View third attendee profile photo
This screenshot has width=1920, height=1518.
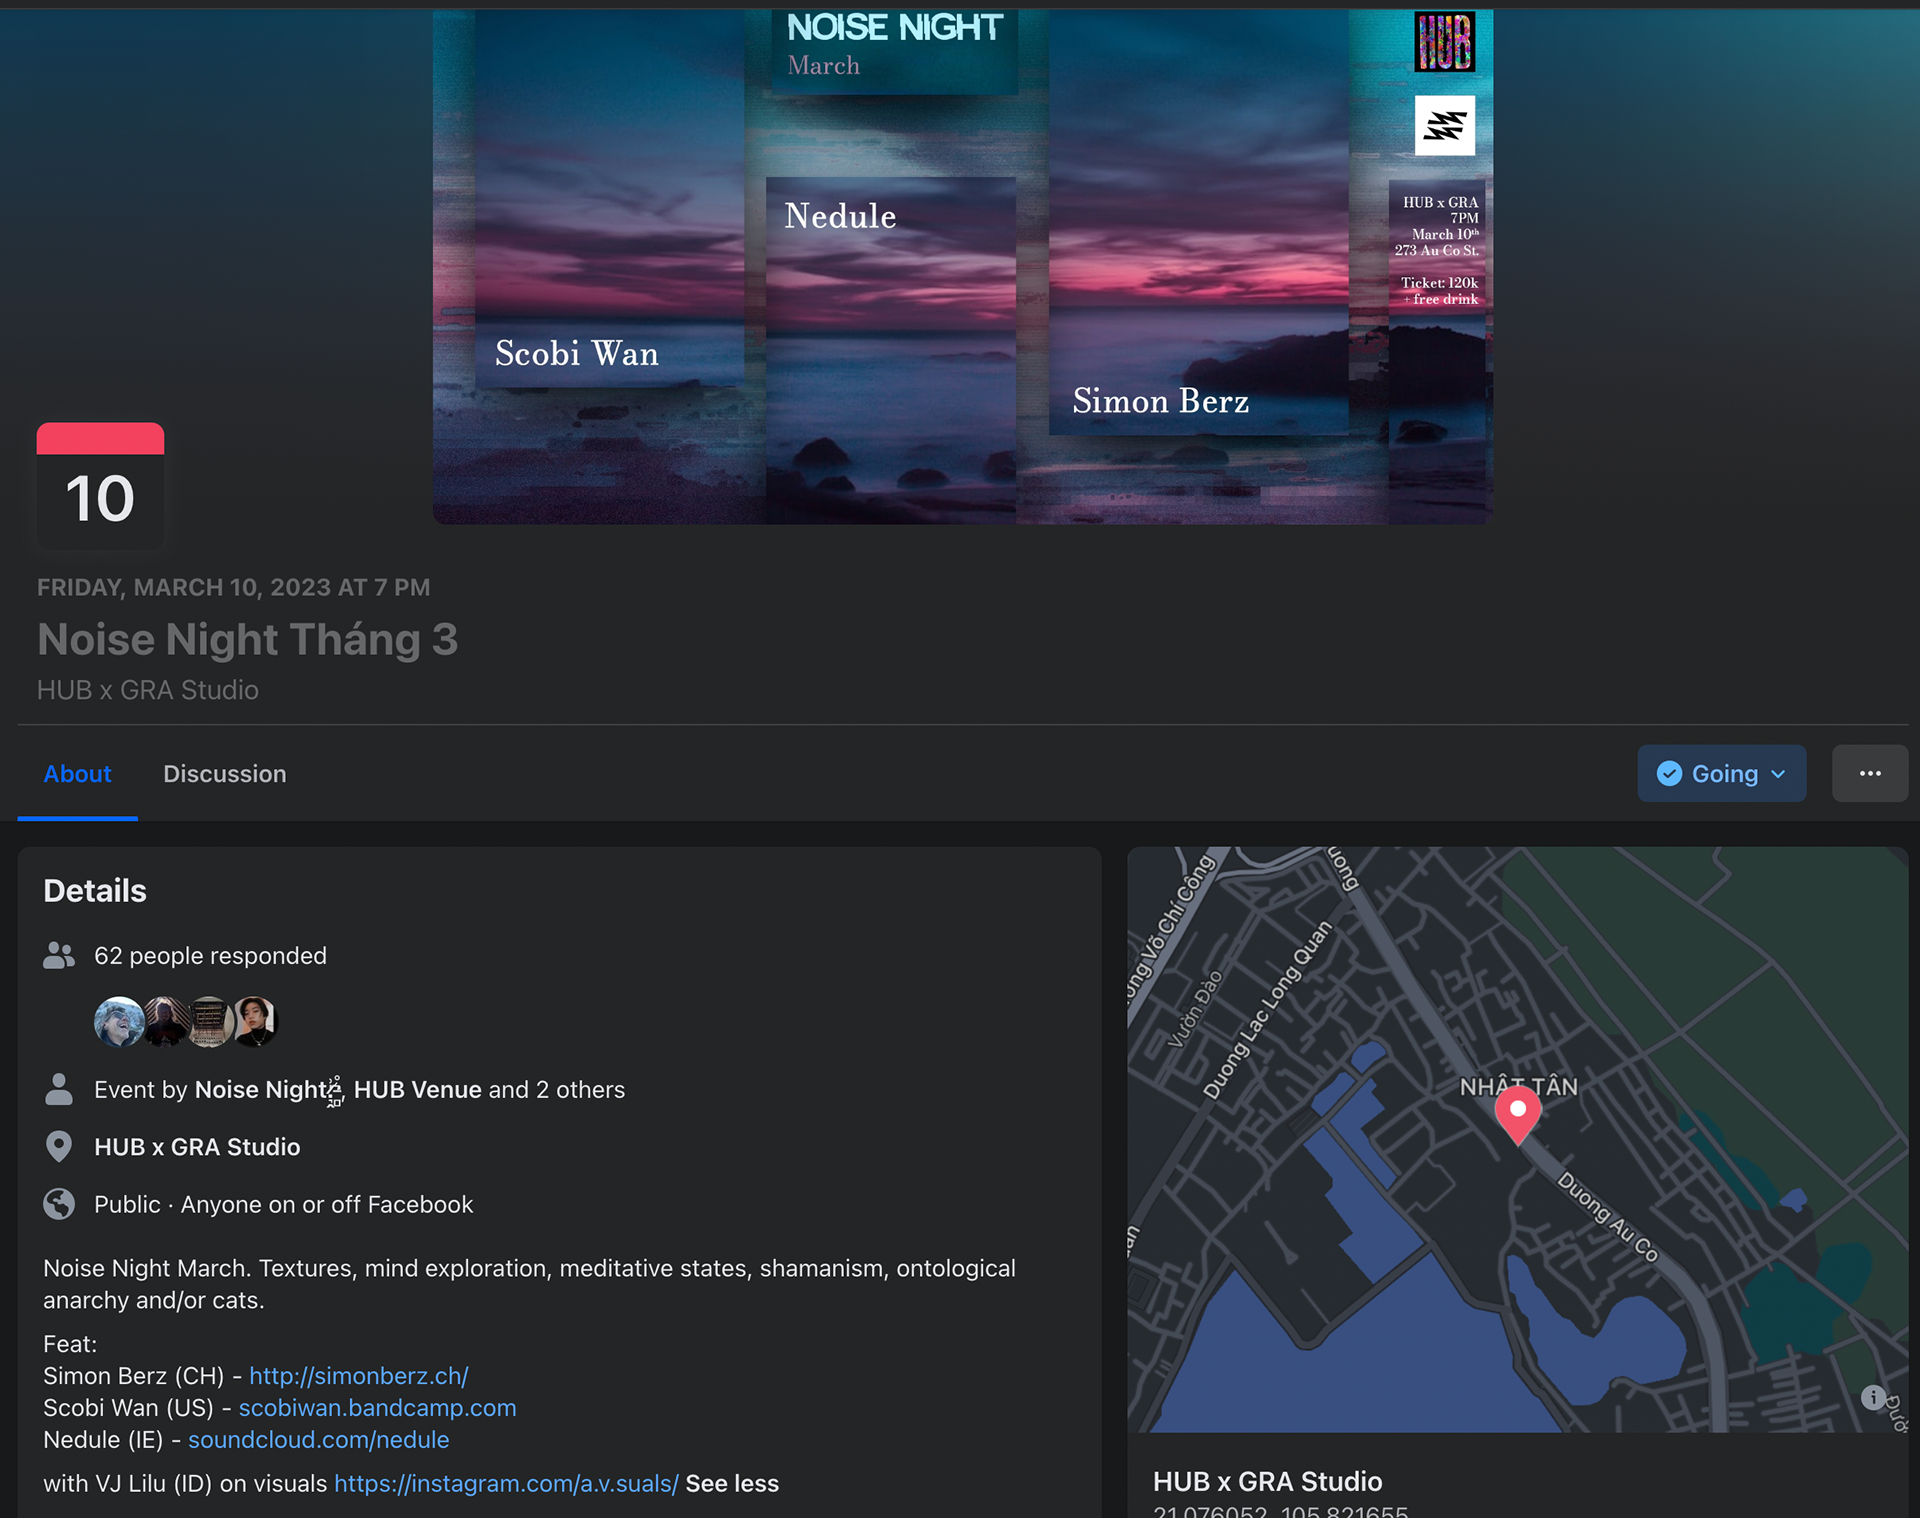(x=209, y=1022)
